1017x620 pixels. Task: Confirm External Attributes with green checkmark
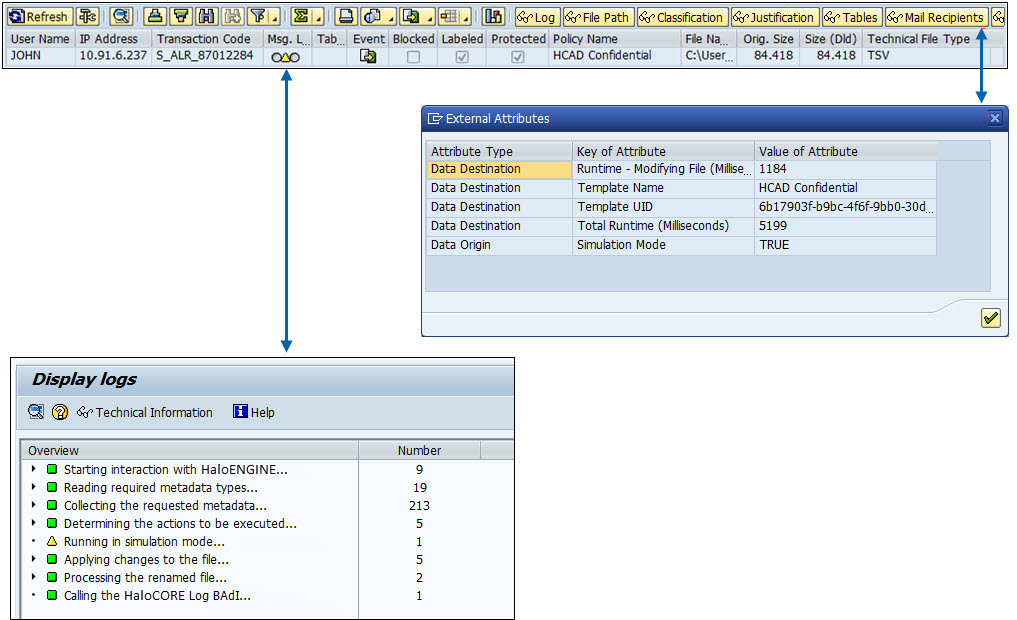click(x=990, y=318)
